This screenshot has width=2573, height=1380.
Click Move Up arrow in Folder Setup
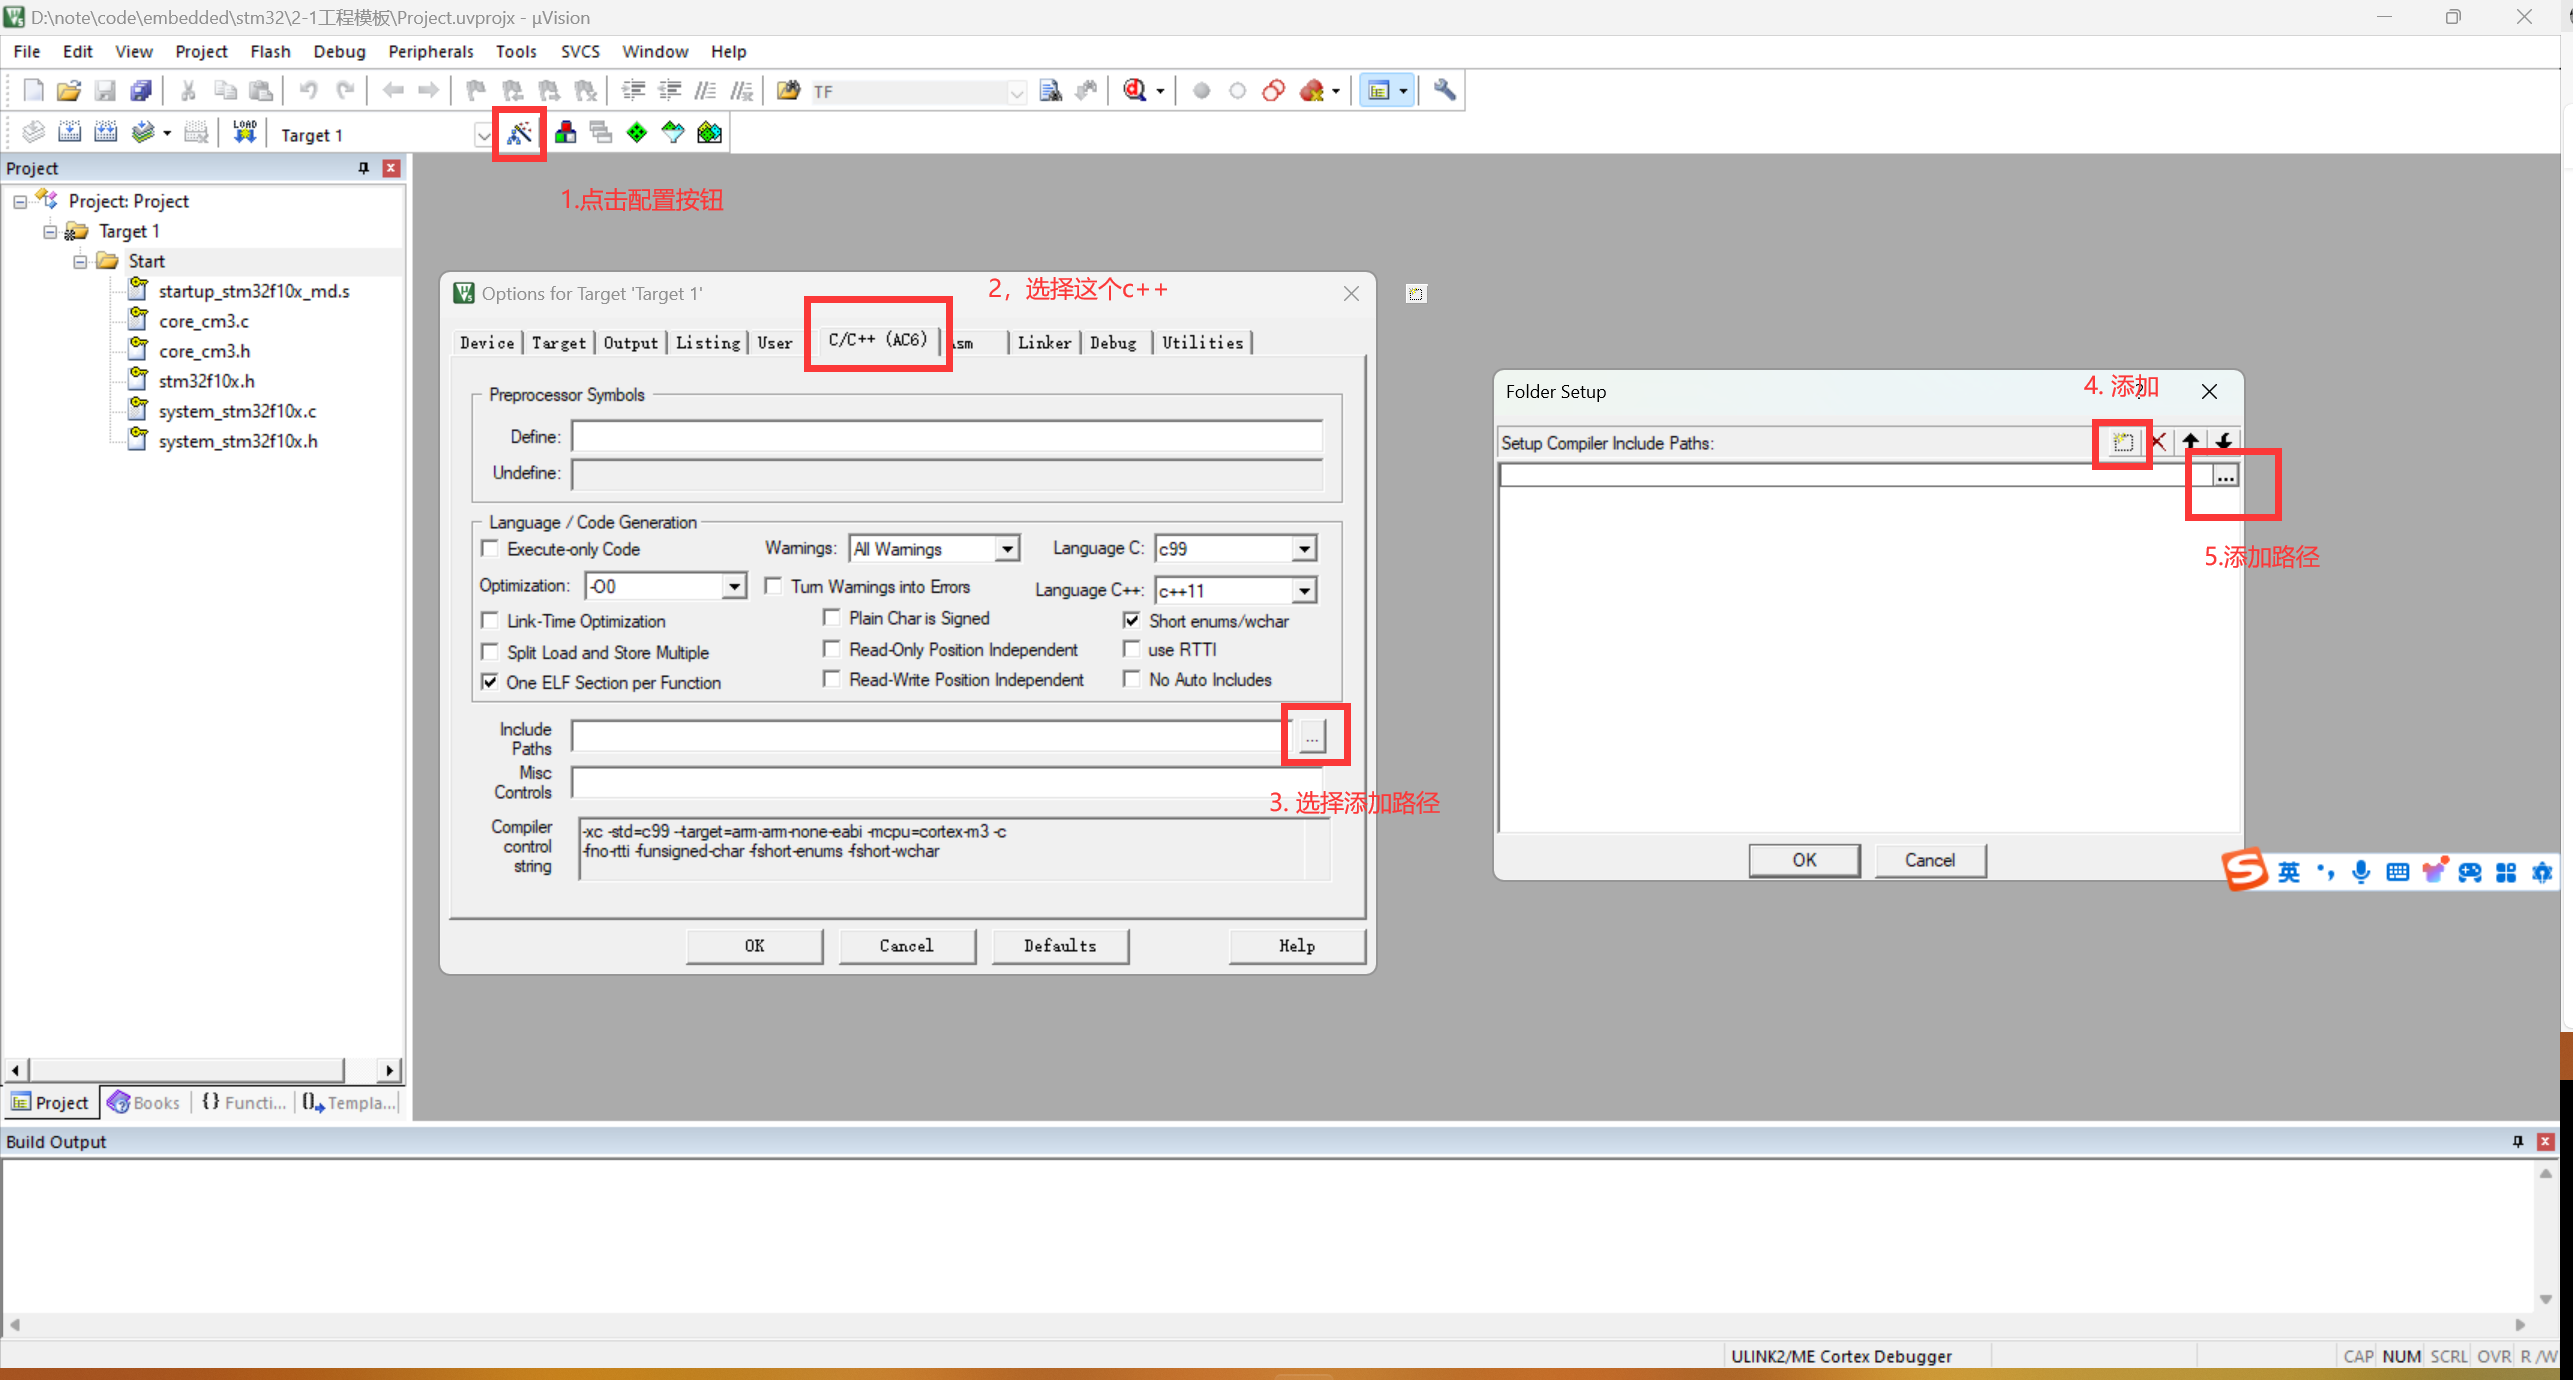pyautogui.click(x=2191, y=442)
